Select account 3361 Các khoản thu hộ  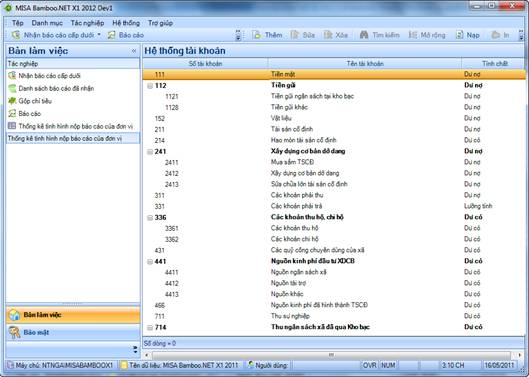pos(334,228)
